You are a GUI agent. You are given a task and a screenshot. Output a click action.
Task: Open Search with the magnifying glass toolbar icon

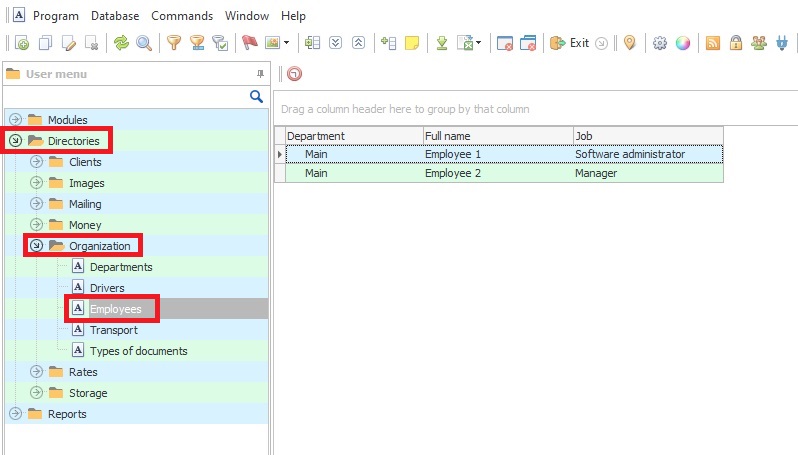(x=144, y=43)
